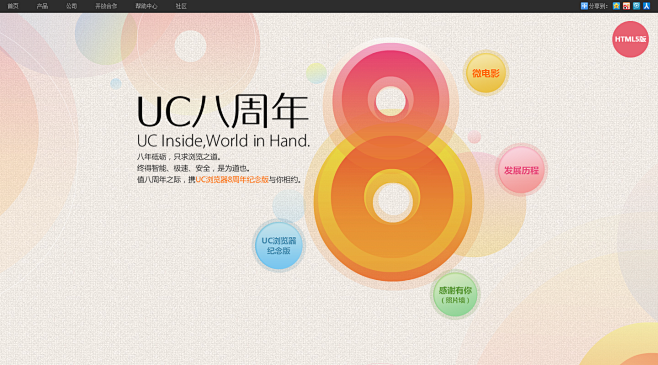658x365 pixels.
Task: Go to 开放合作 menu item
Action: point(106,6)
